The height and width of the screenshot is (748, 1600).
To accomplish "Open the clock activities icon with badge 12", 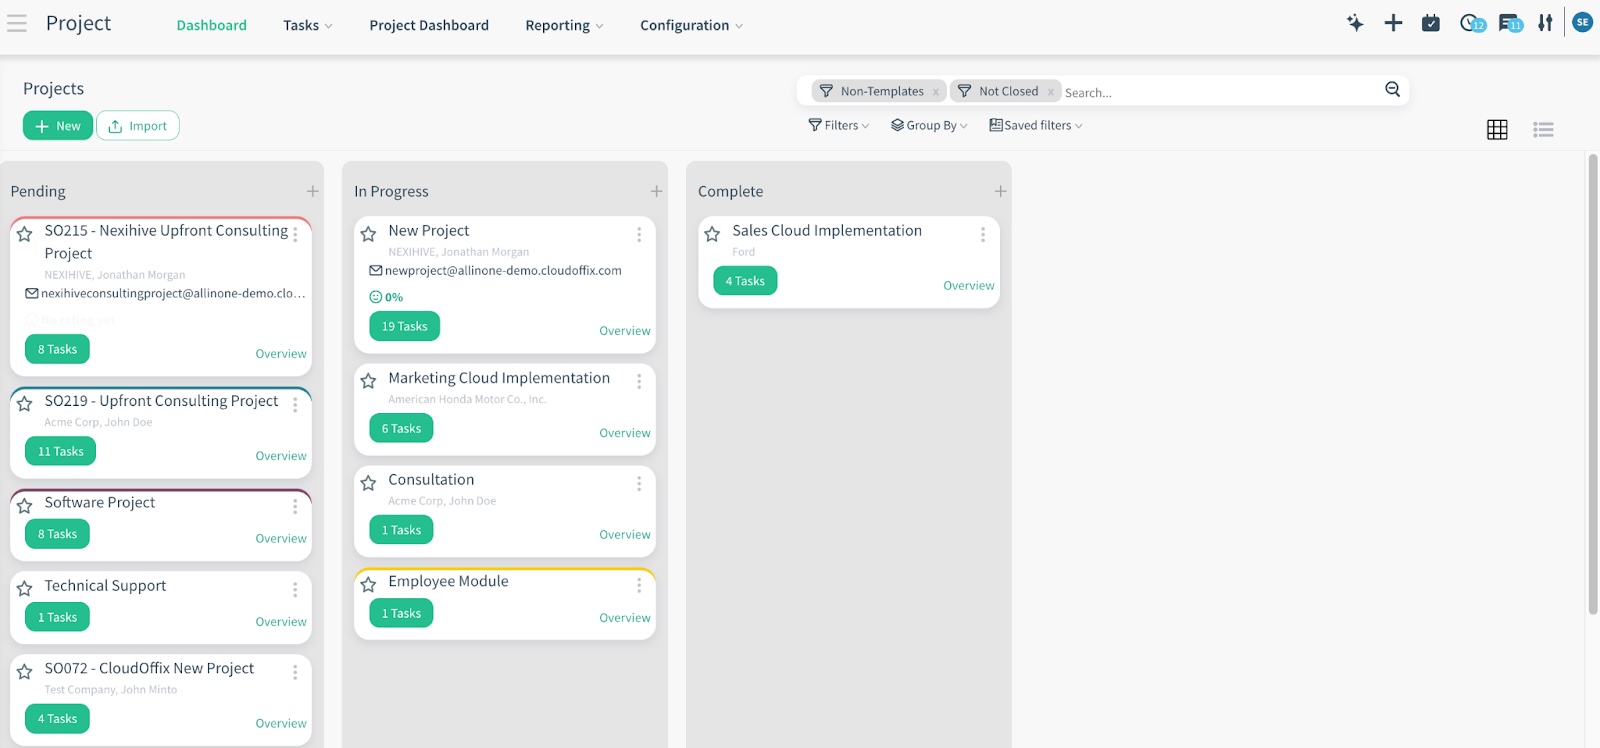I will (1470, 23).
